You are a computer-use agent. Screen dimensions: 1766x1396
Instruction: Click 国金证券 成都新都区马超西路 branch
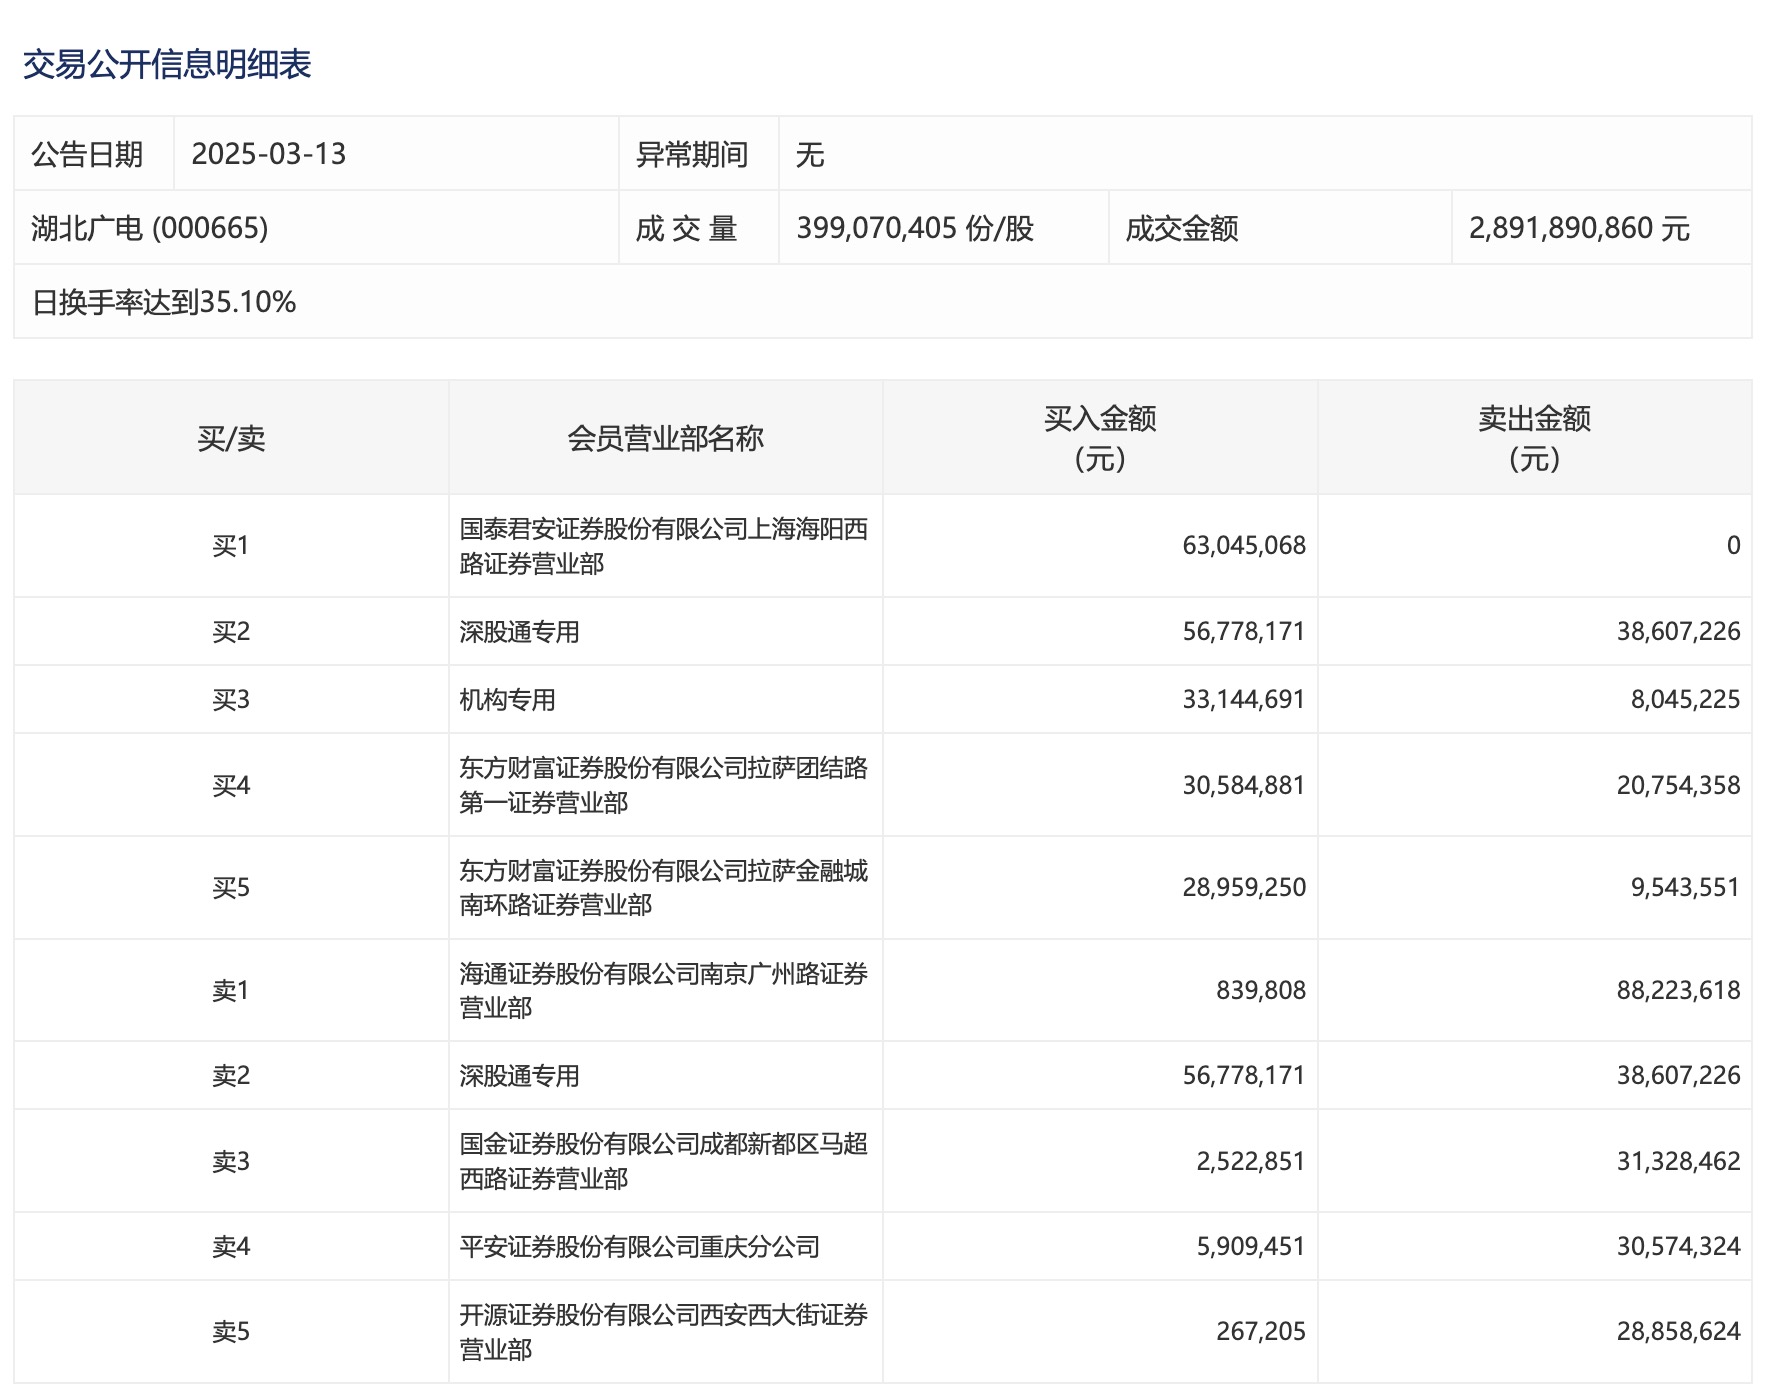(x=662, y=1161)
